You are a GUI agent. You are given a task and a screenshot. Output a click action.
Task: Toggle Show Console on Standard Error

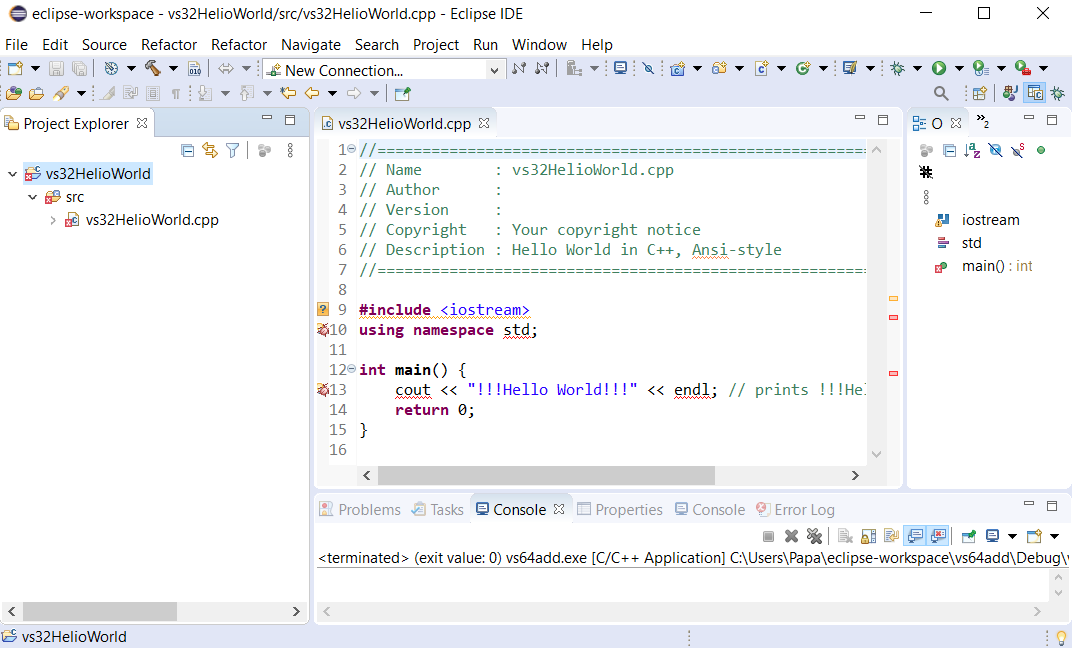939,536
